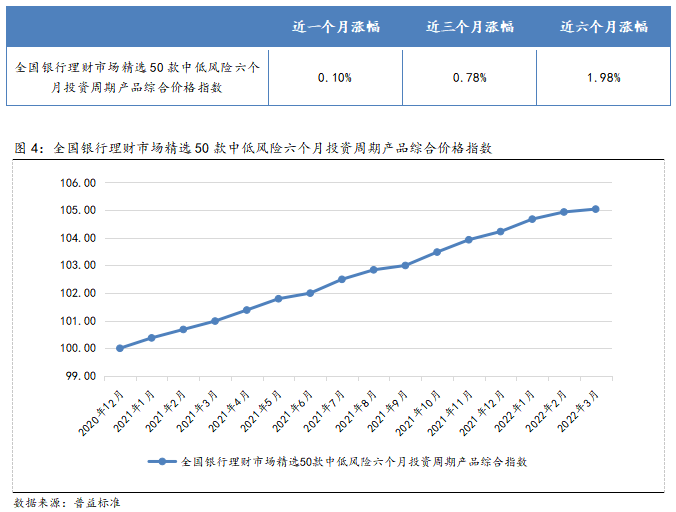
Task: Click the table row label for the 50款 index
Action: (138, 77)
